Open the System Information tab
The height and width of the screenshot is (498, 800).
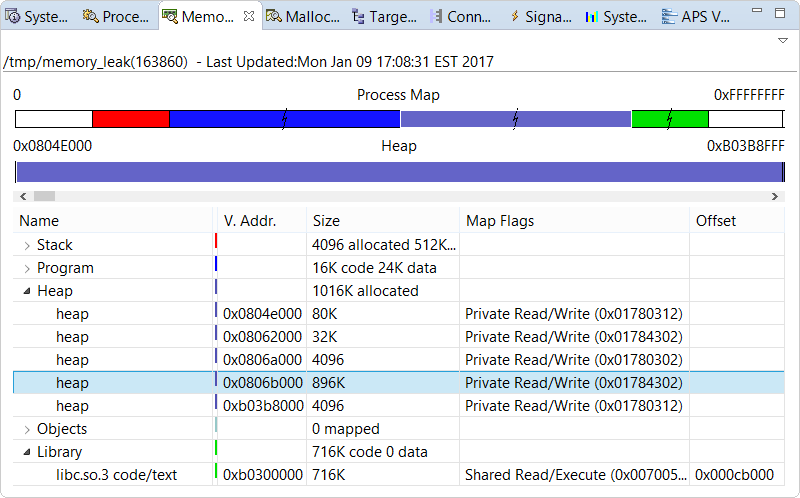pyautogui.click(x=38, y=17)
